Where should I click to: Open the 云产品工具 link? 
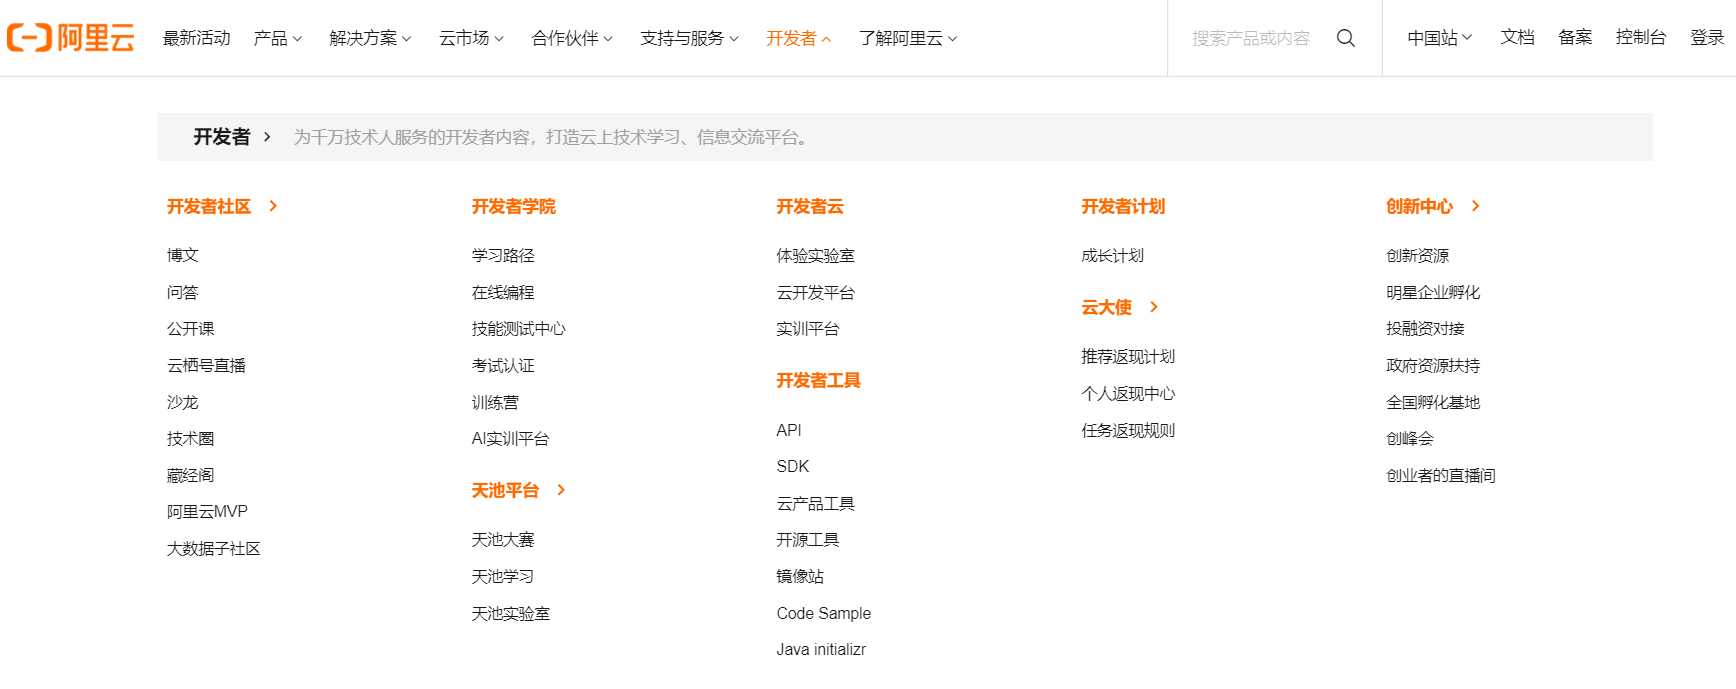click(x=815, y=503)
